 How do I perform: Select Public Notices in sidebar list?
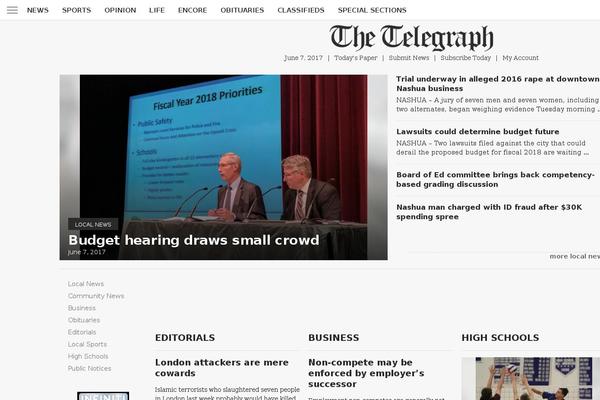click(x=90, y=368)
